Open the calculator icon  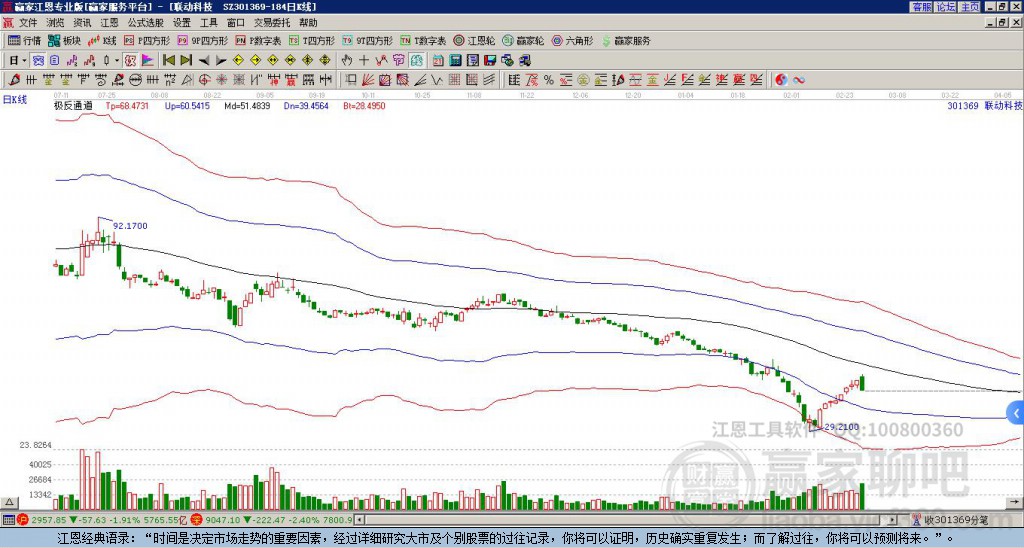(x=455, y=61)
